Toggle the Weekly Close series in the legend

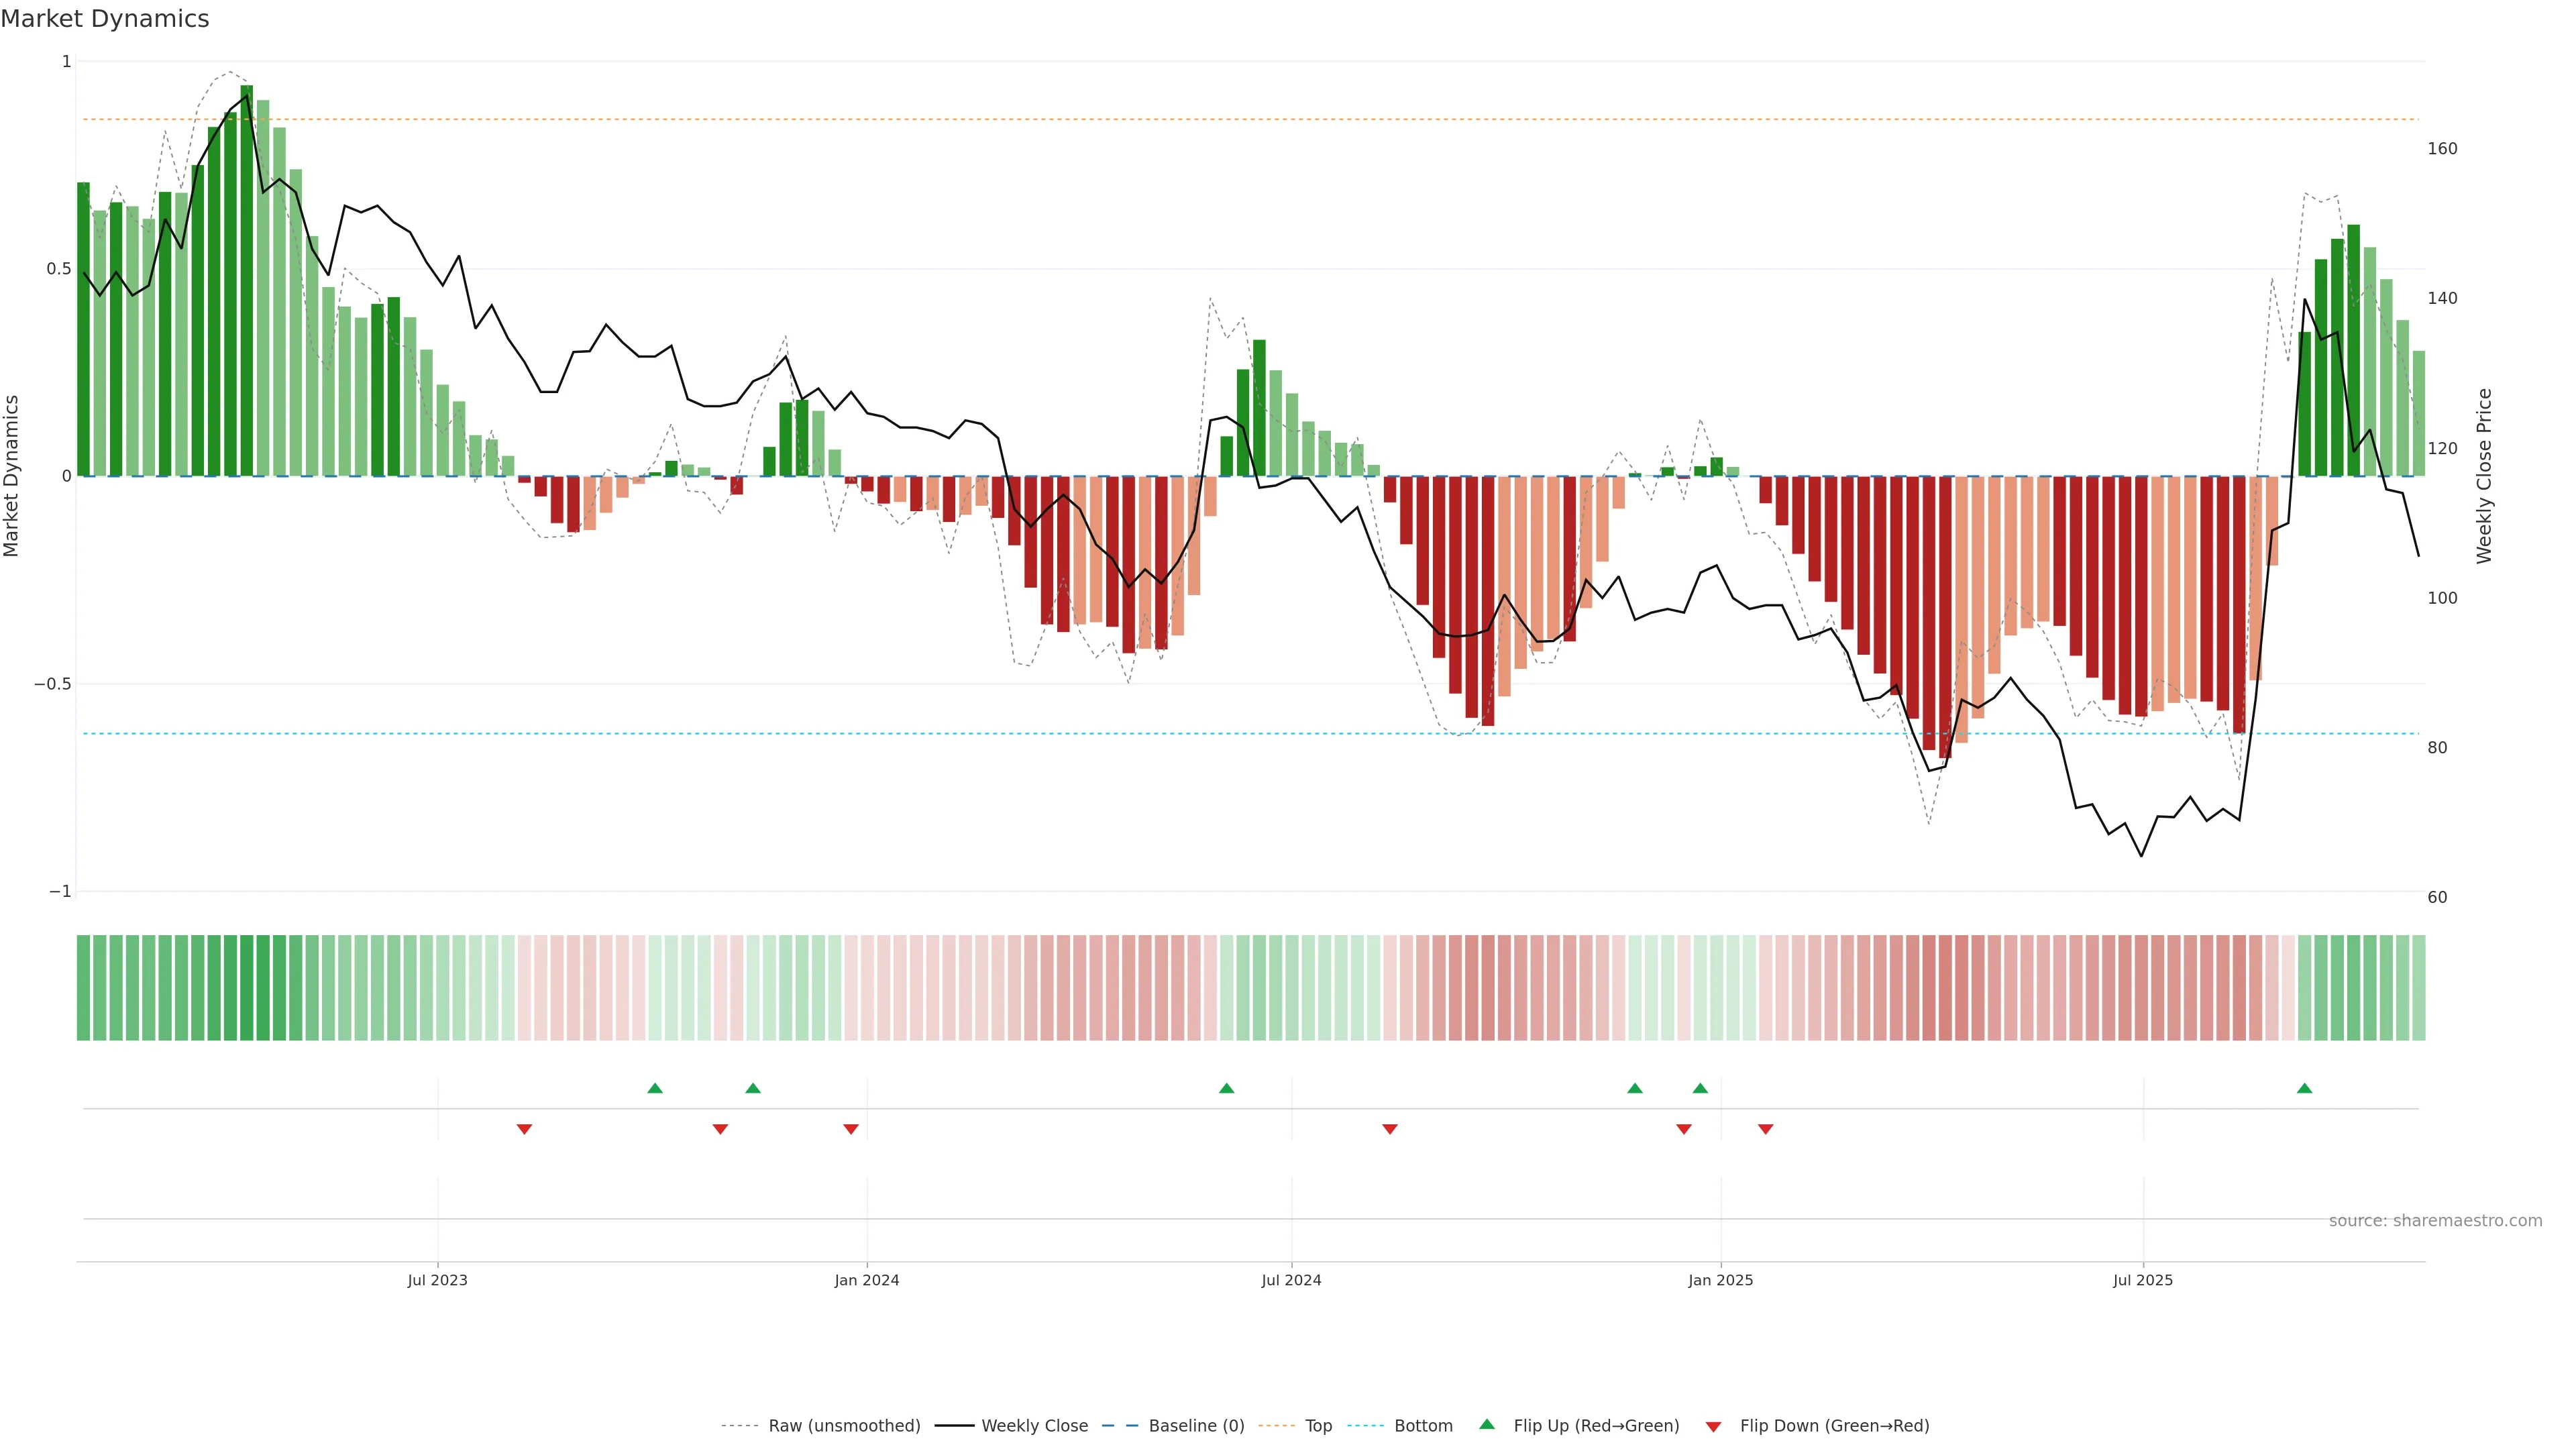pyautogui.click(x=1034, y=1426)
